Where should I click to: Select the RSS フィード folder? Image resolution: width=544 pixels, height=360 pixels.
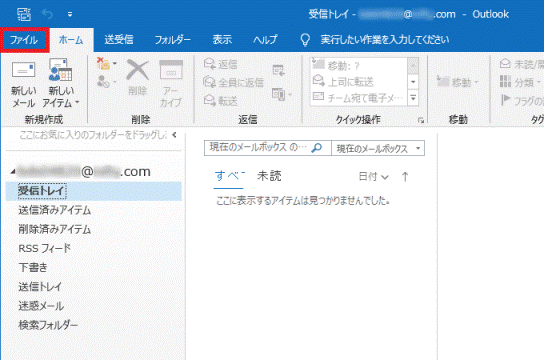44,248
